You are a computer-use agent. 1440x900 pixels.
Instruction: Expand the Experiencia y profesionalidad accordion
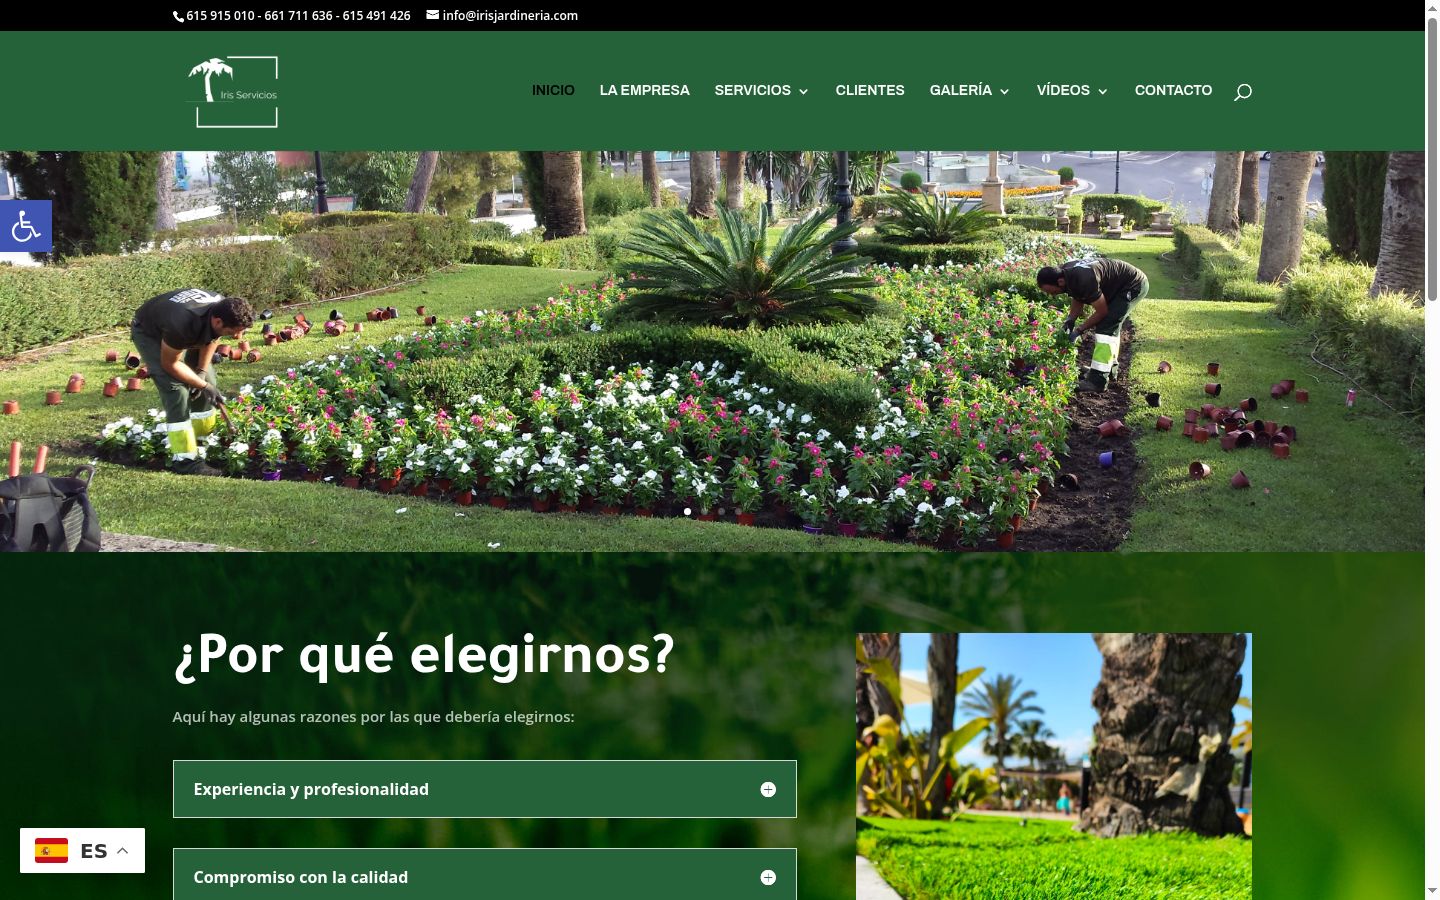pos(485,789)
